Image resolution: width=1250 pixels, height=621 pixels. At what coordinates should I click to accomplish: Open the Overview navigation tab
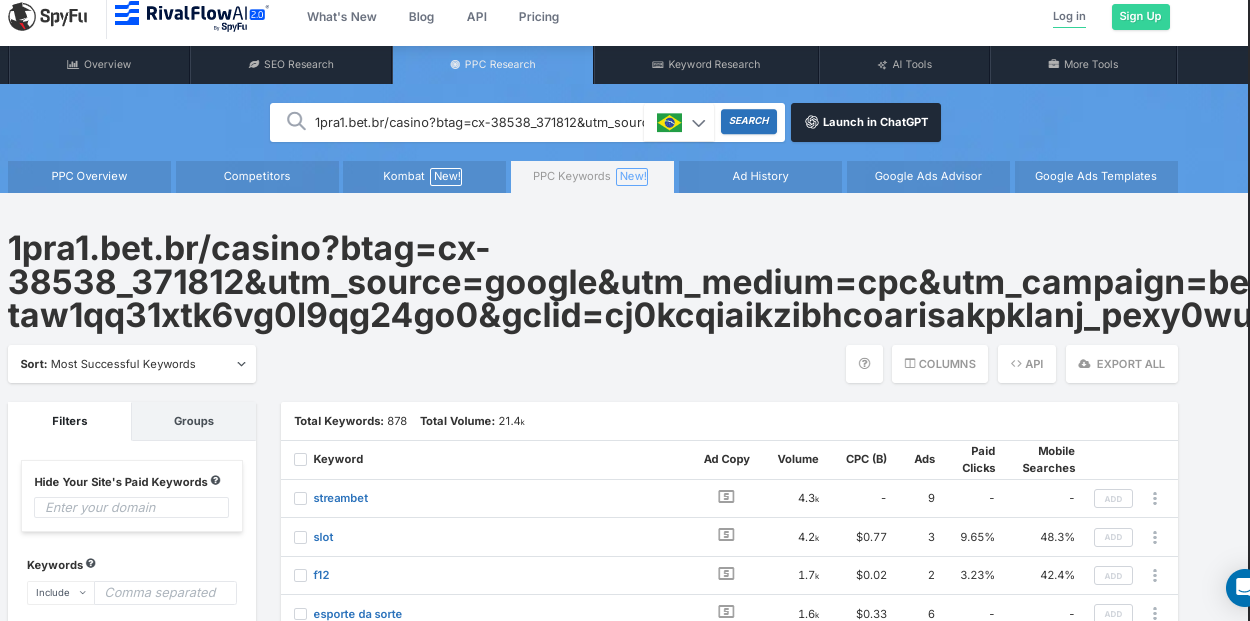click(x=99, y=64)
